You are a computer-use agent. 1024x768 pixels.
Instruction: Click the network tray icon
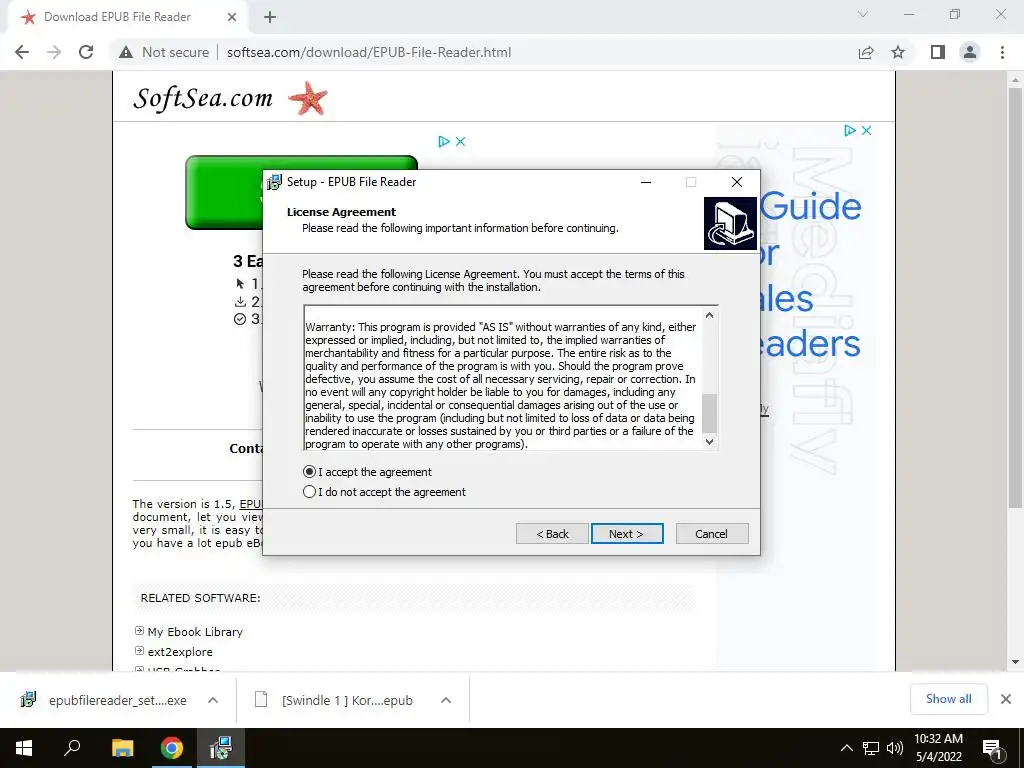tap(871, 748)
